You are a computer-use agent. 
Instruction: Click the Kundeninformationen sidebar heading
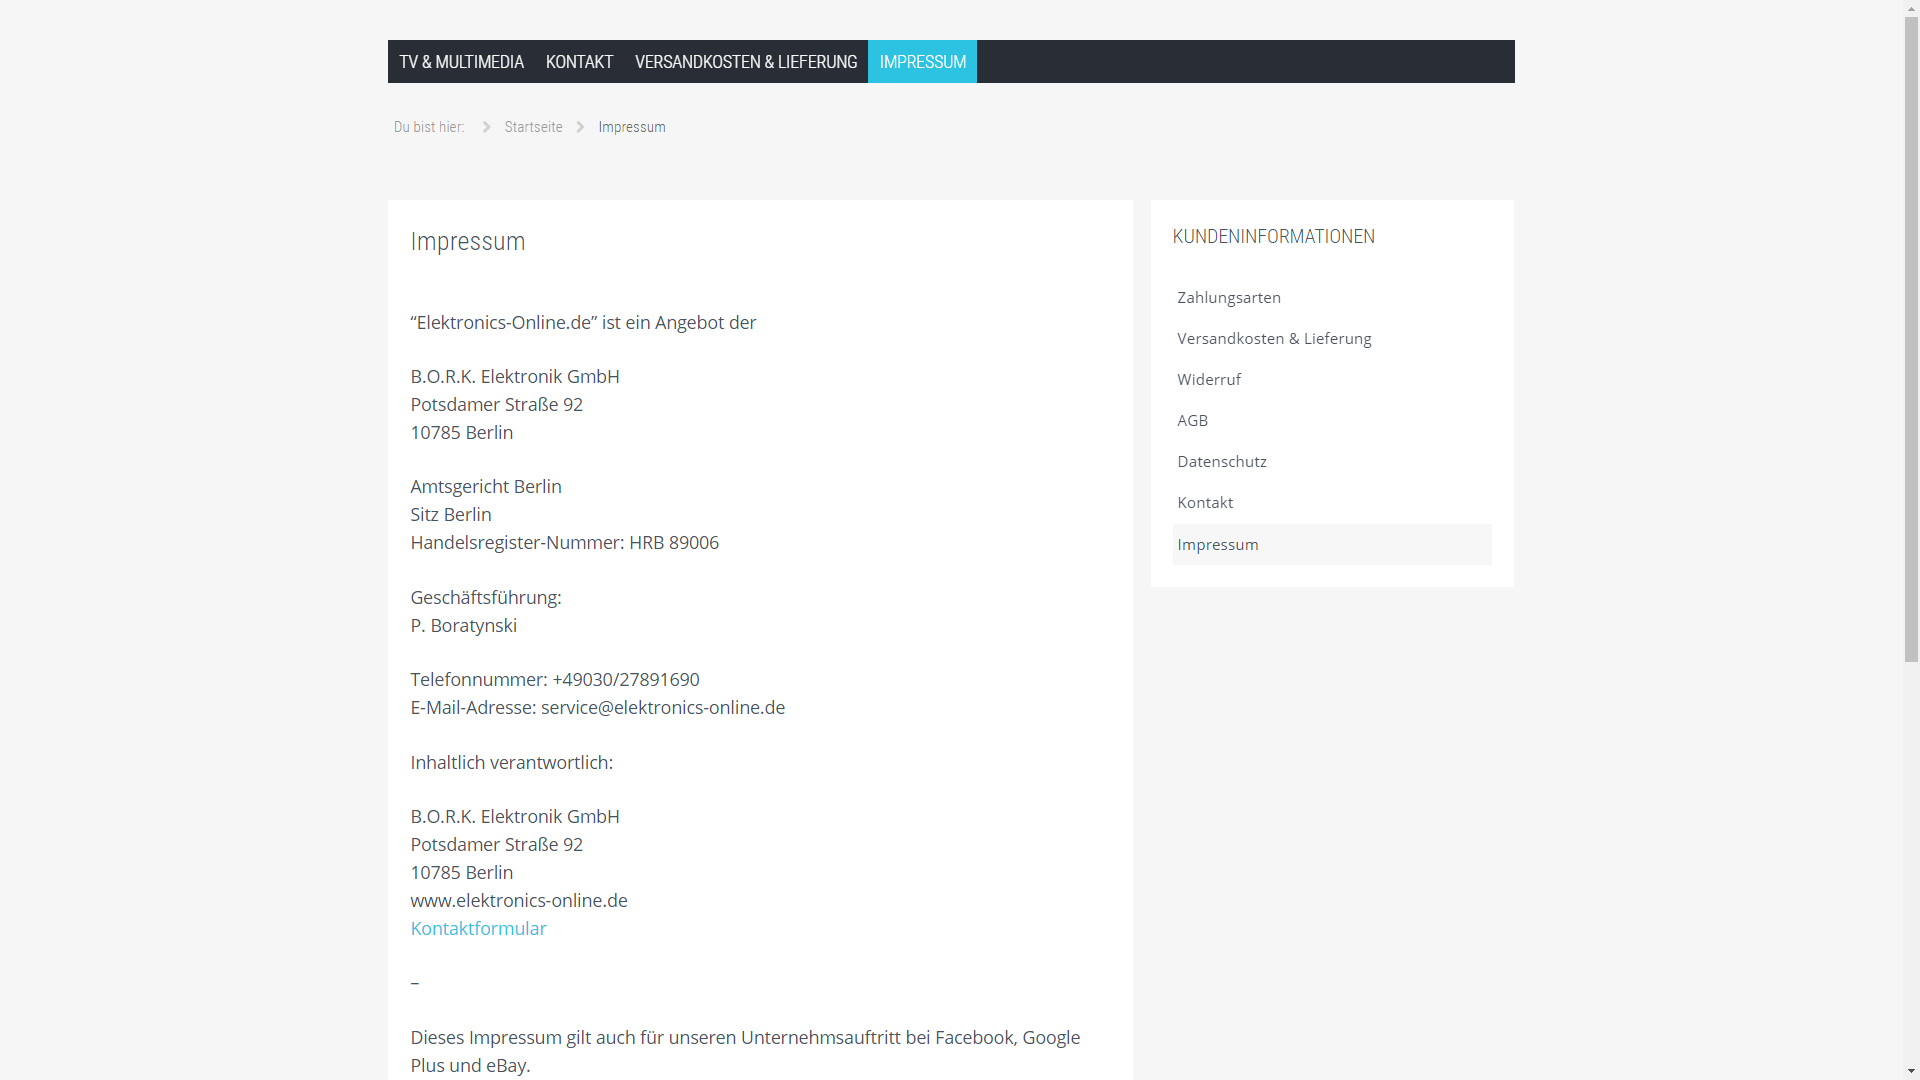1273,236
